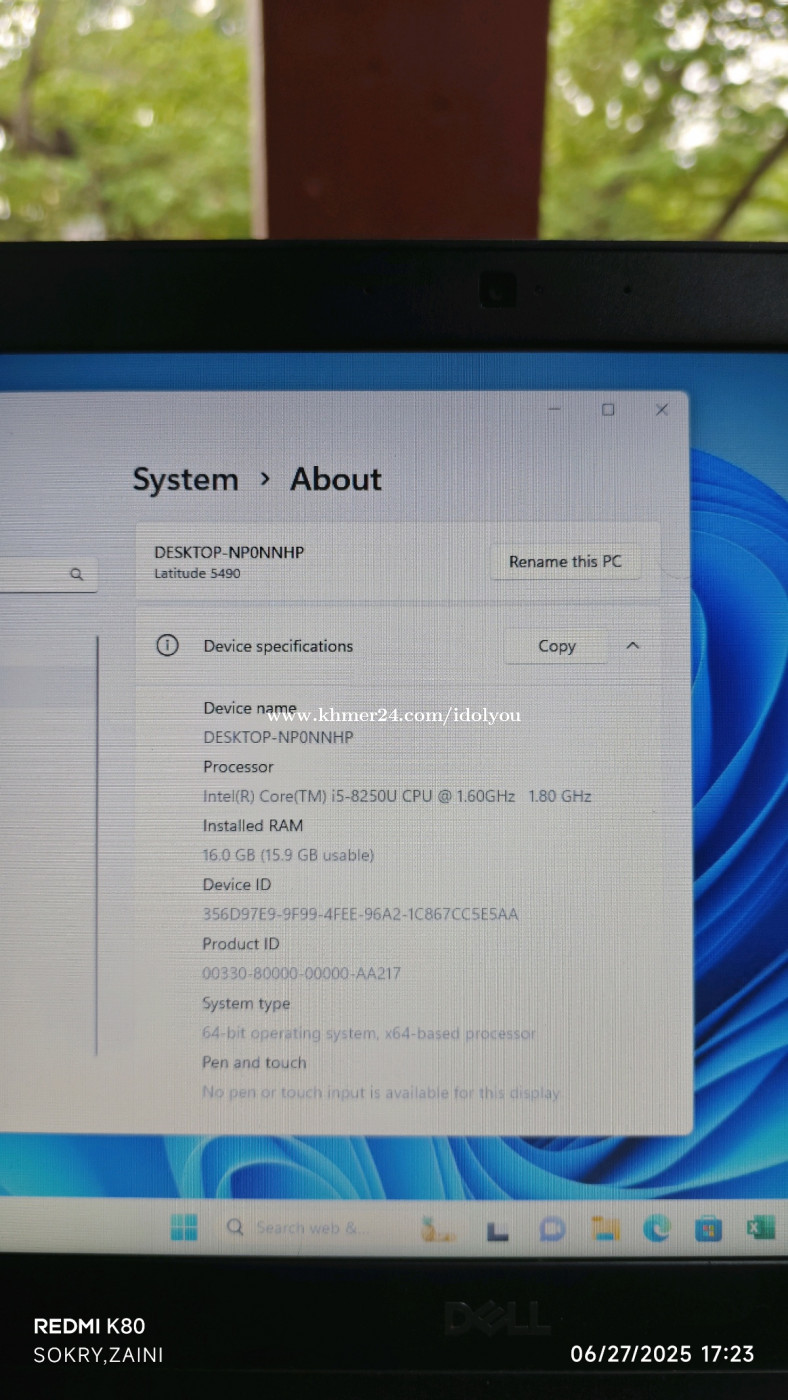Collapse the Device specifications section
This screenshot has width=788, height=1400.
coord(632,646)
